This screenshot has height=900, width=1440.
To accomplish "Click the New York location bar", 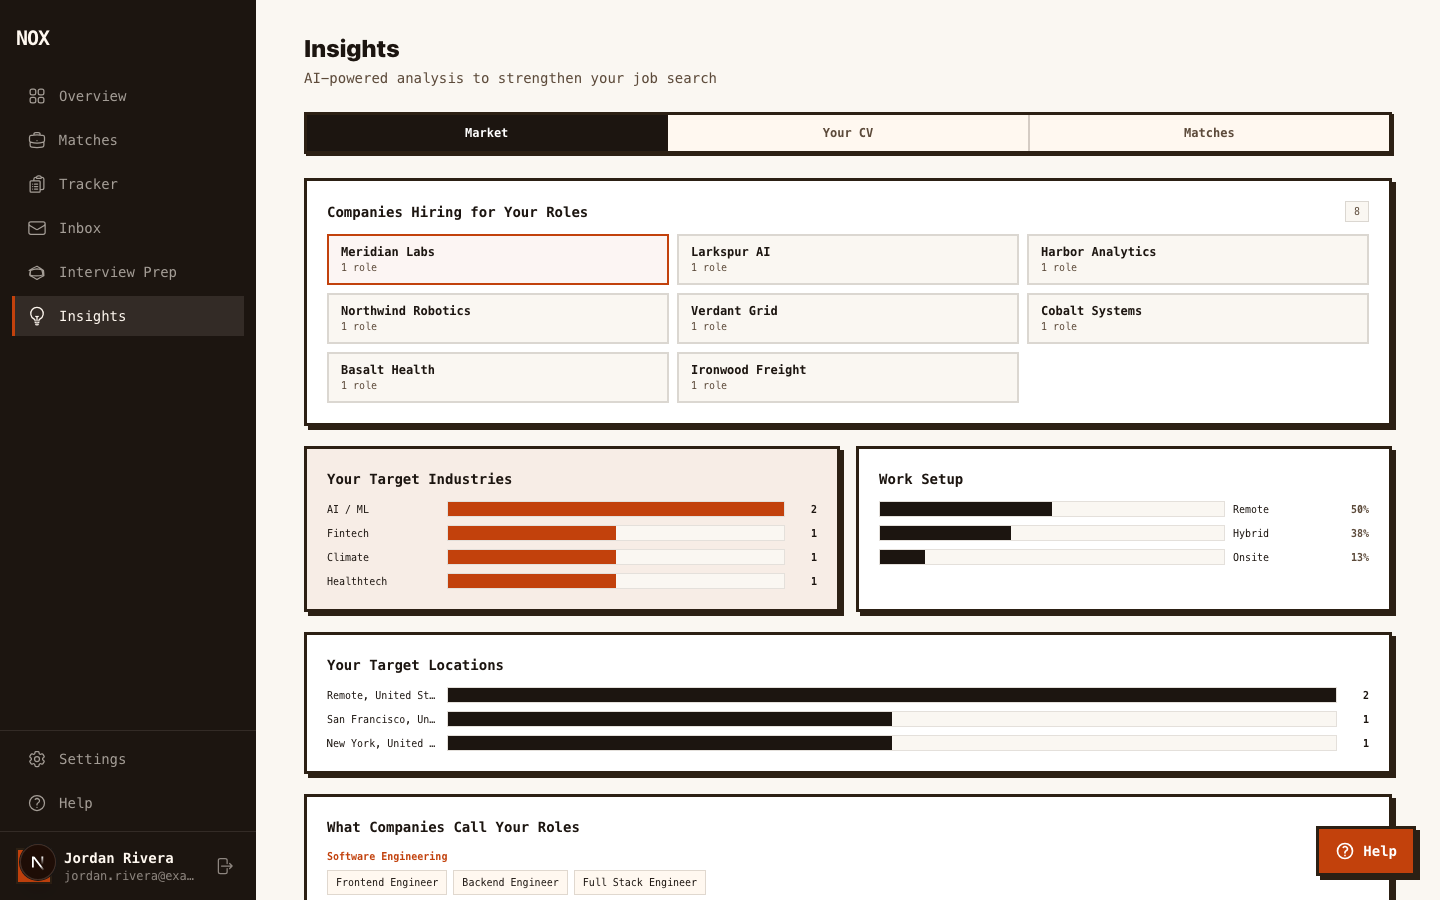I will coord(892,743).
